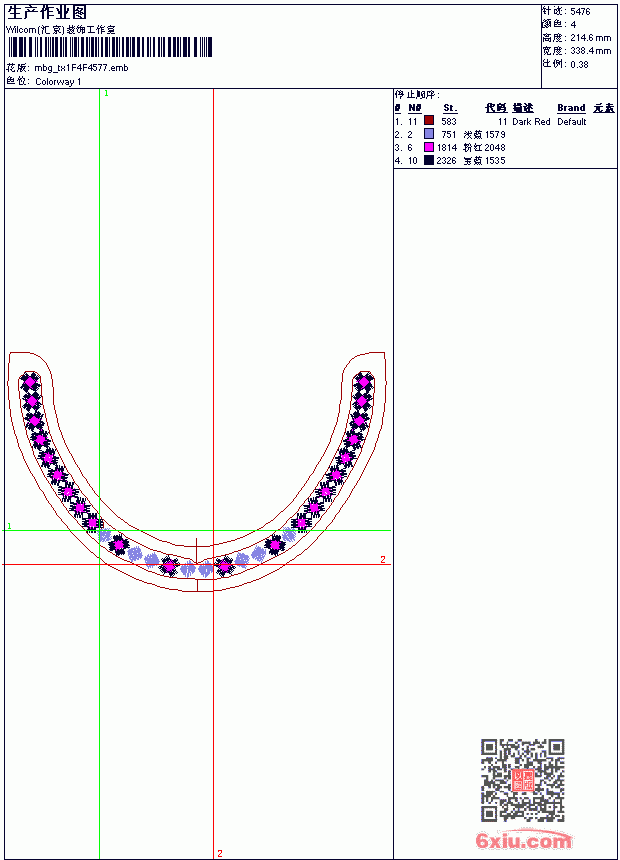The image size is (620, 860).
Task: Click the Colorway 1 label
Action: click(x=58, y=82)
